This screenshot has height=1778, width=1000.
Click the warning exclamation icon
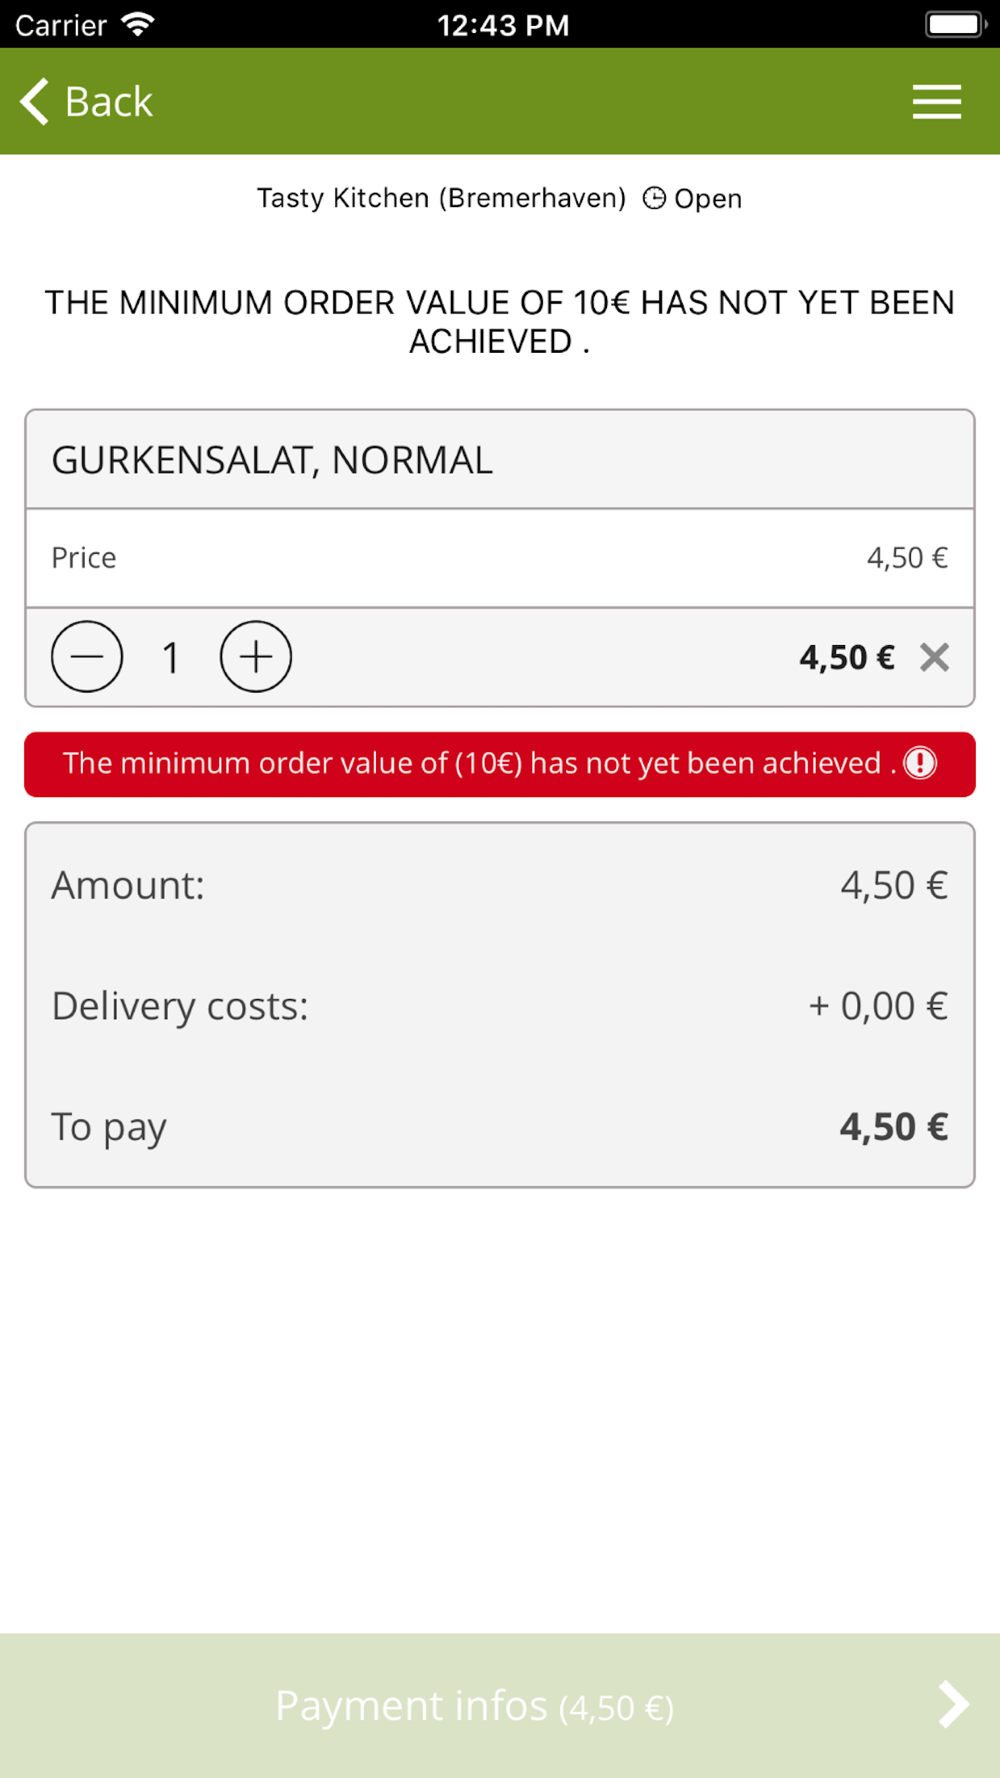pos(920,763)
